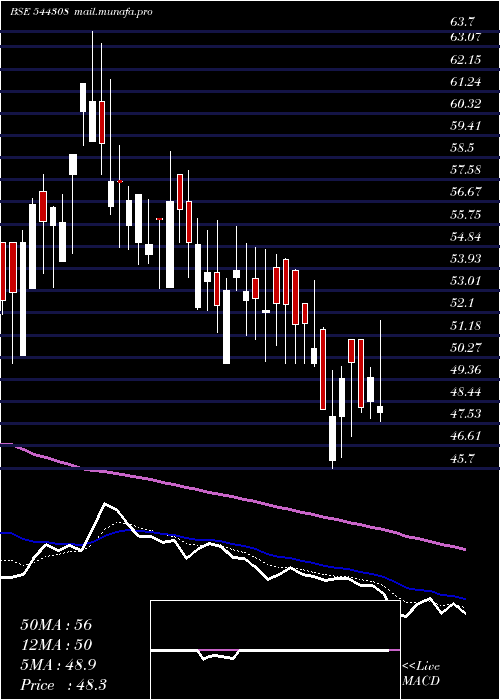Click the <<Live MACD label
The width and height of the screenshot is (500, 700).
[x=421, y=674]
